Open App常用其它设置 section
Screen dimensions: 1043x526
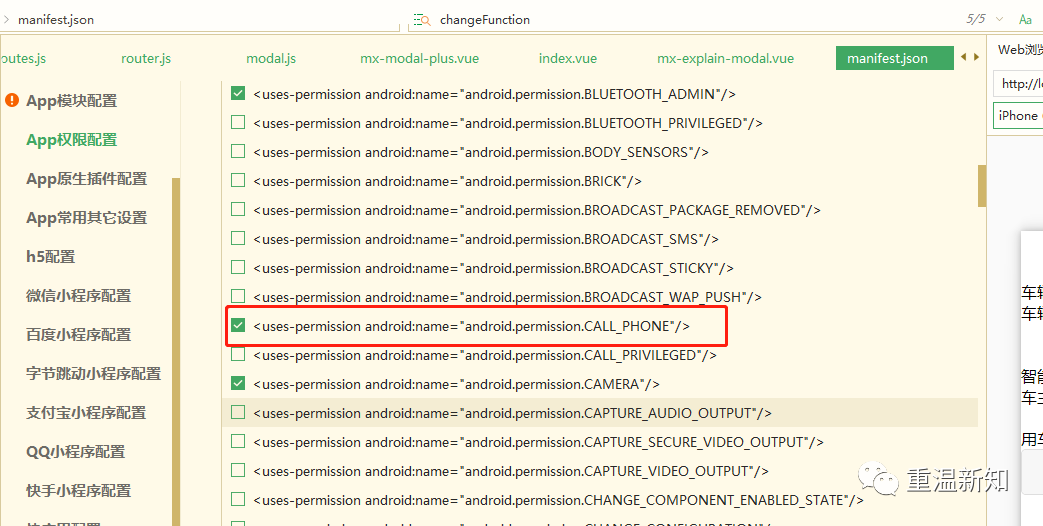[86, 217]
